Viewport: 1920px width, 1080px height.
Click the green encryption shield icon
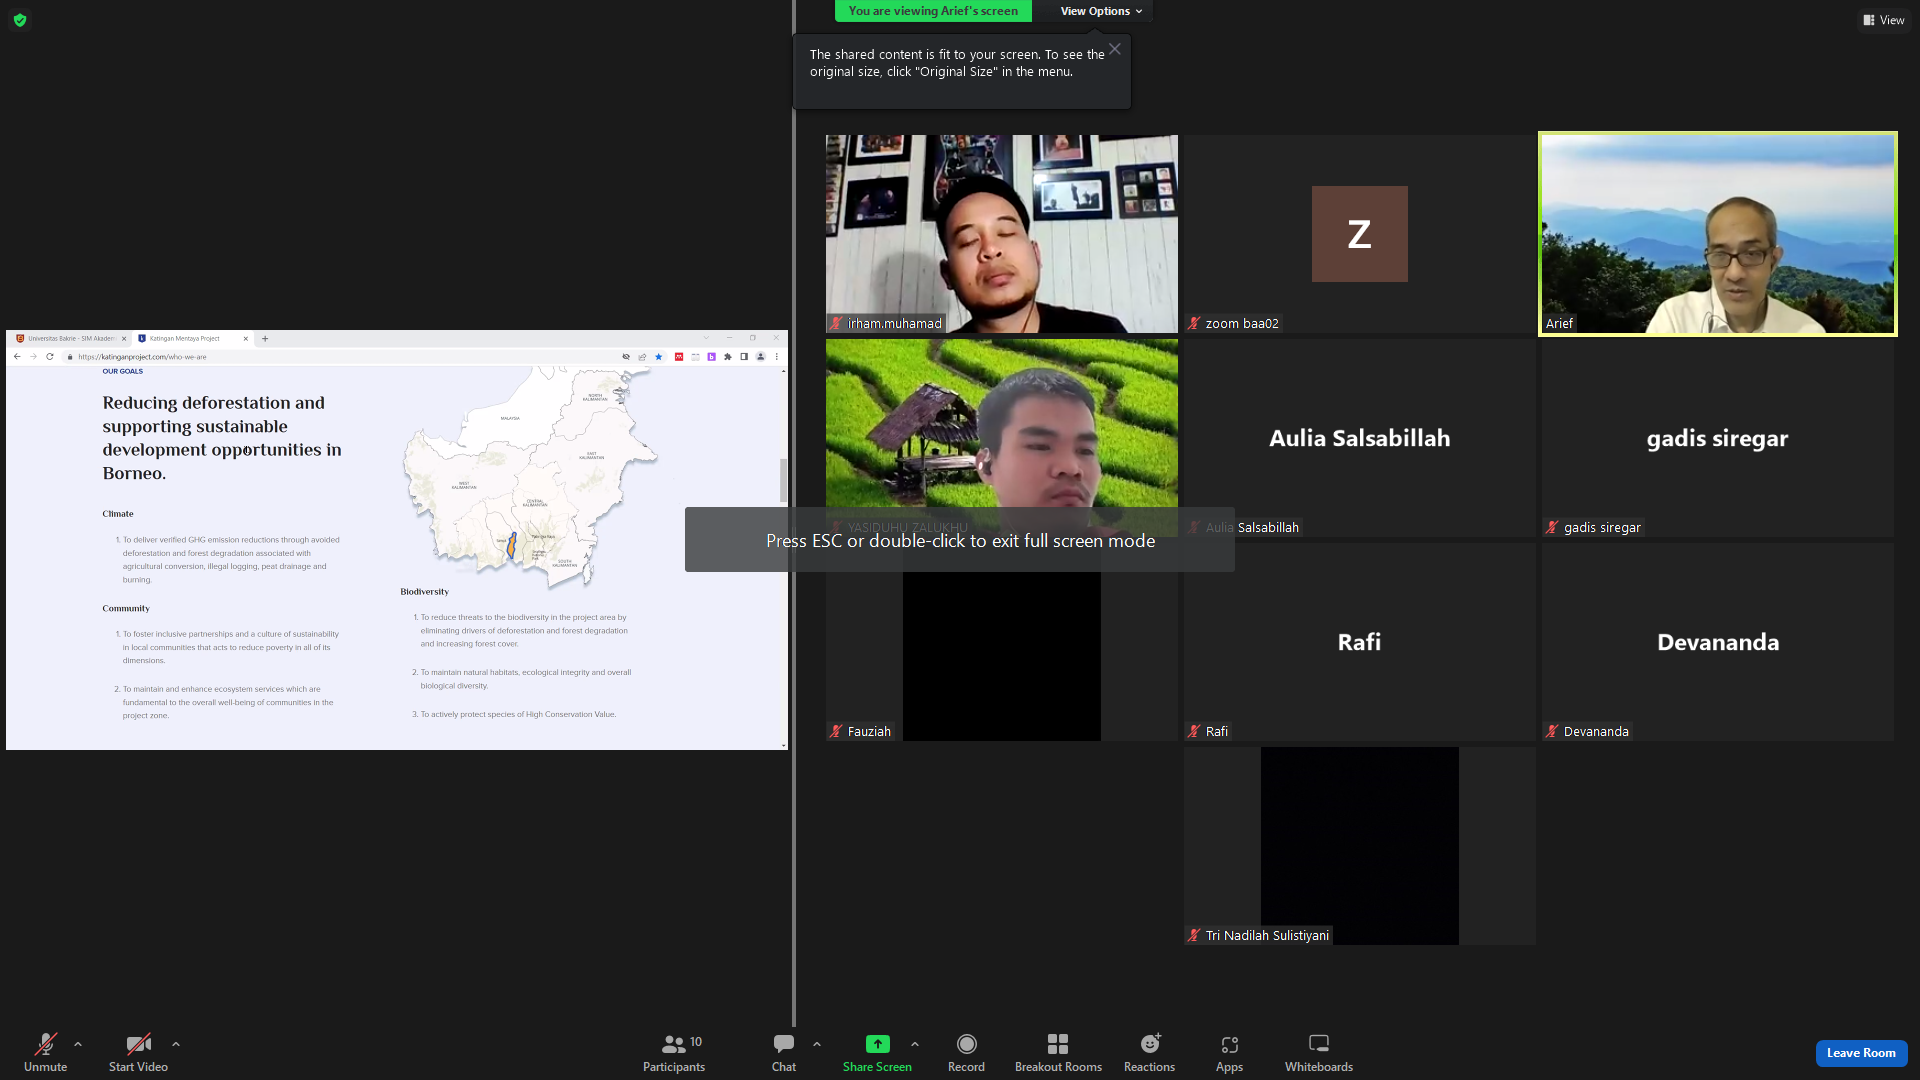point(20,20)
